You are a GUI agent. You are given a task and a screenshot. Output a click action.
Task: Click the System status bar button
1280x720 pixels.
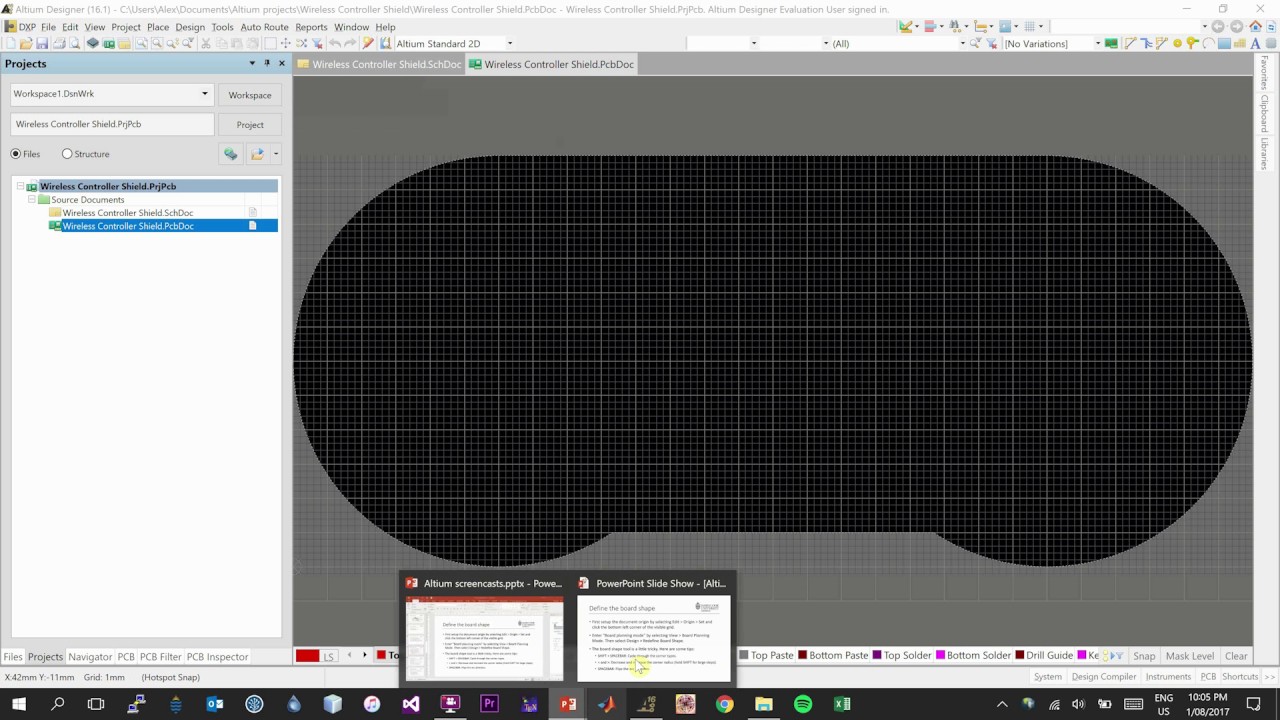click(1048, 677)
